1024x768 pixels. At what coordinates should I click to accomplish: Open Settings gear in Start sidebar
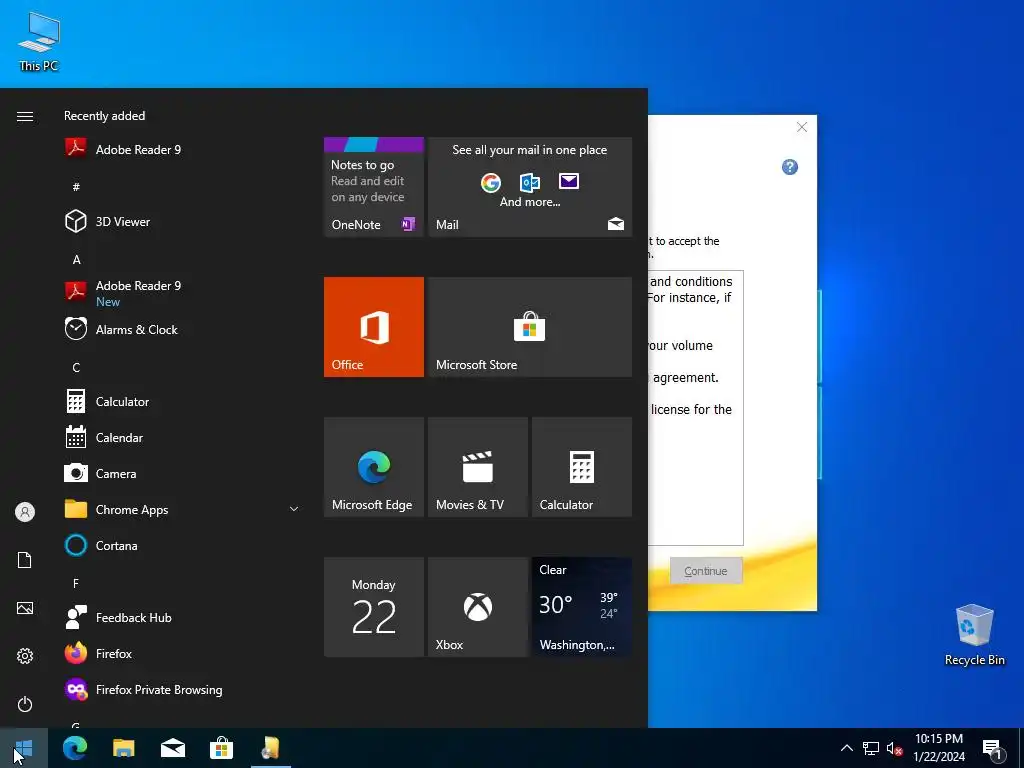point(25,656)
